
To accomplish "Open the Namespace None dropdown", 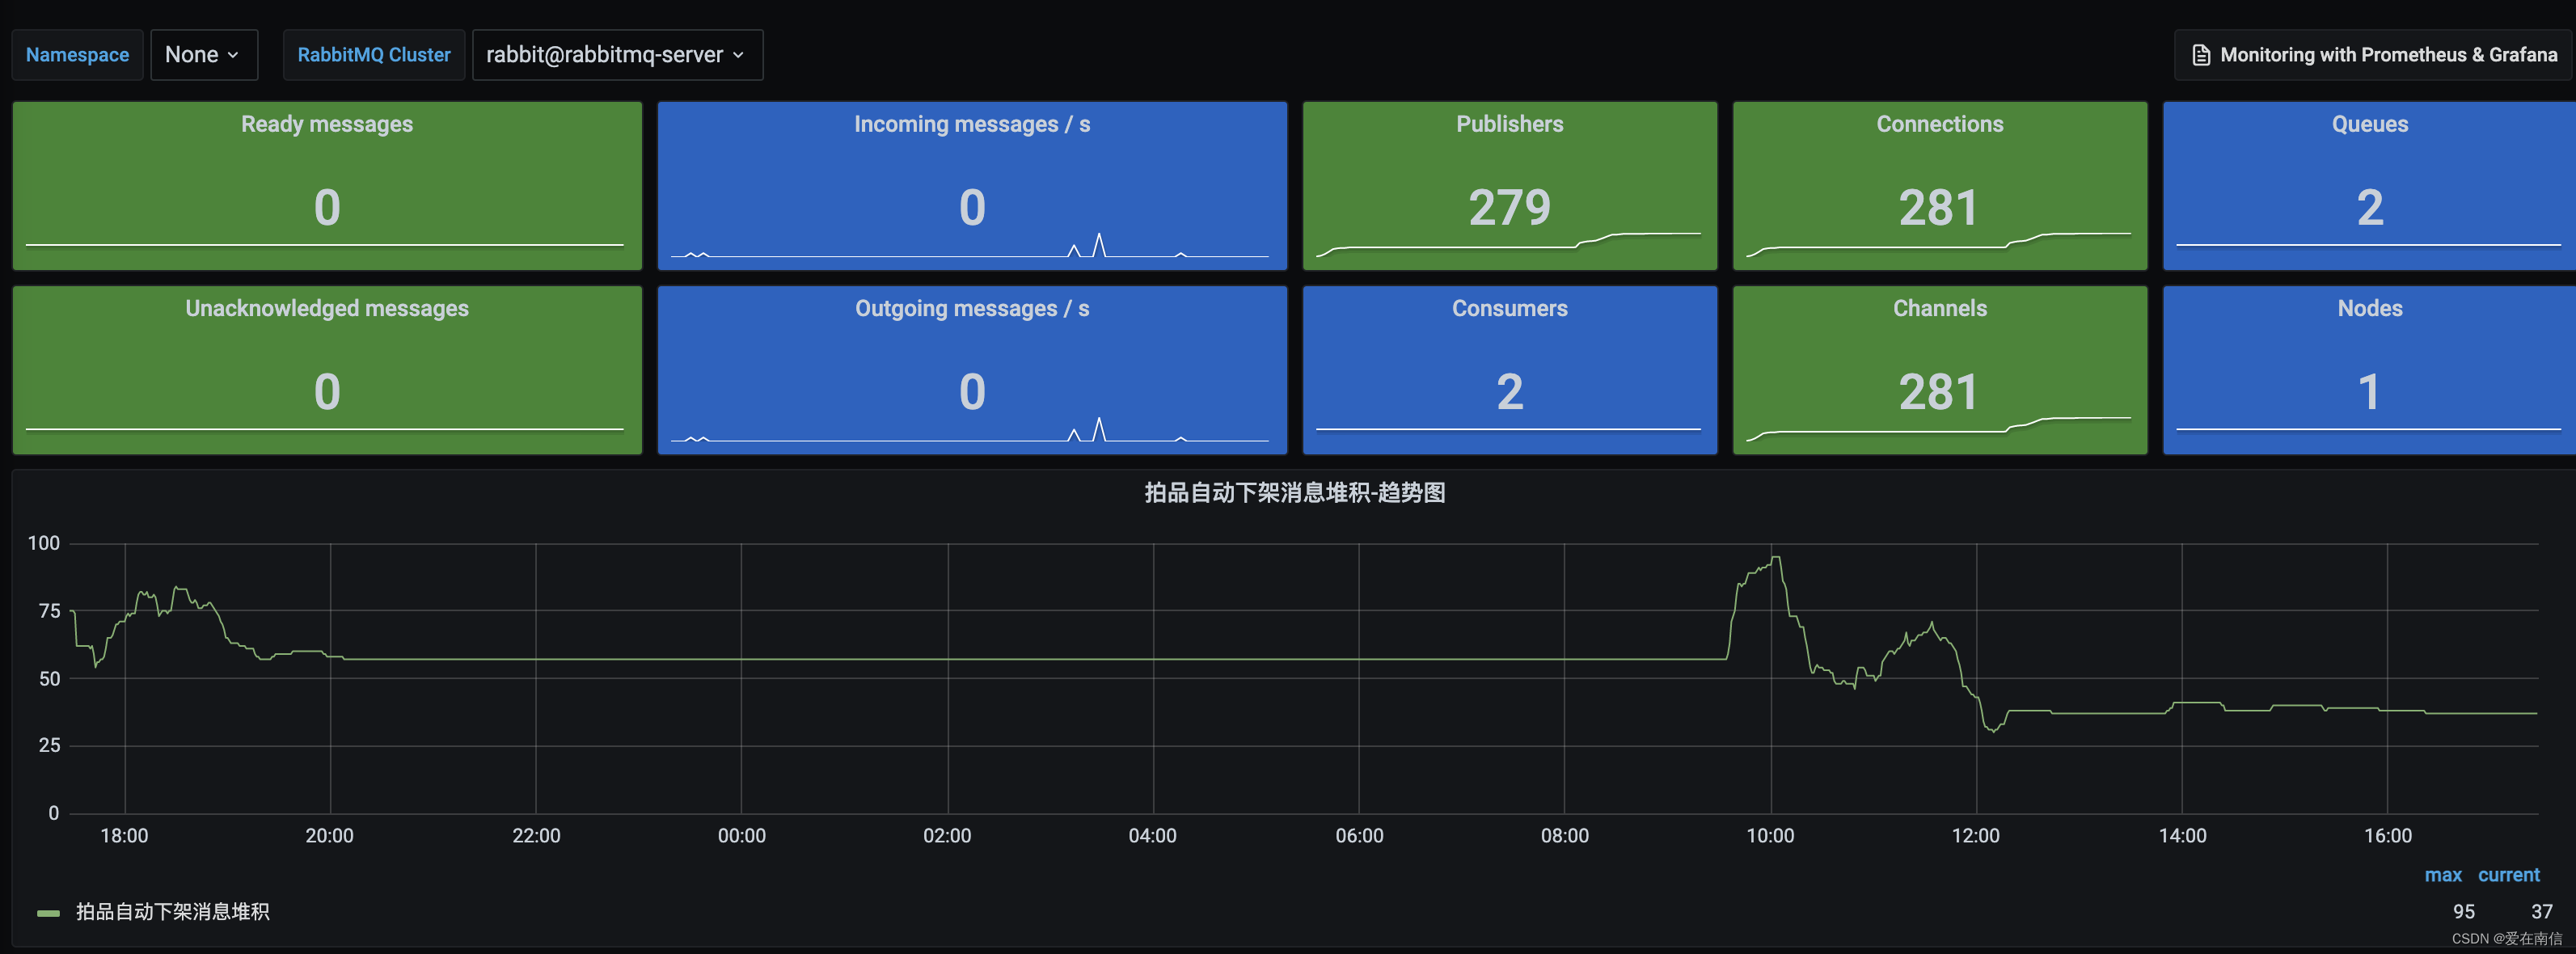I will [x=203, y=55].
